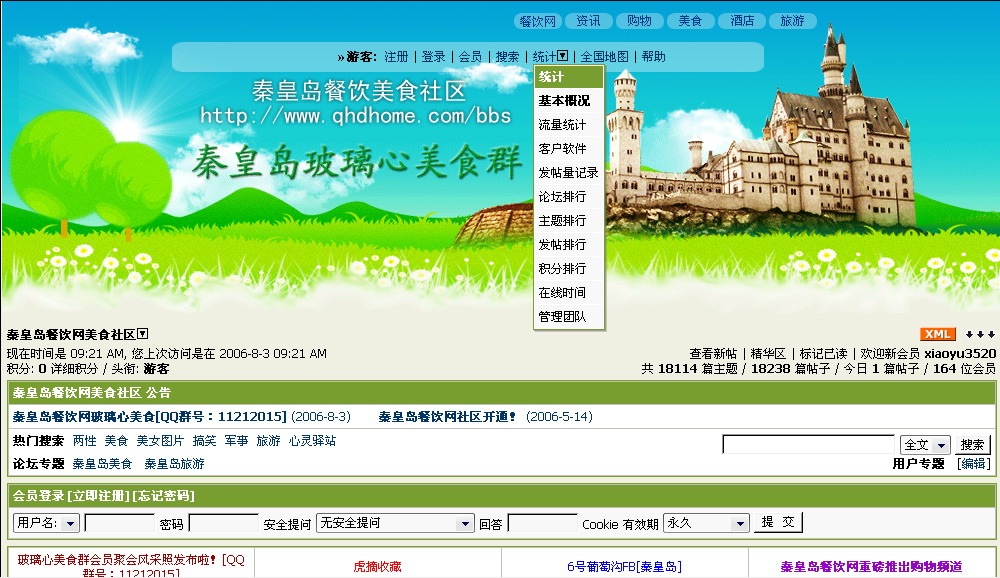
Task: Open announcement 秦皇岛餐饮网玻璃心美食[QQ群号：11212015]
Action: click(x=149, y=417)
